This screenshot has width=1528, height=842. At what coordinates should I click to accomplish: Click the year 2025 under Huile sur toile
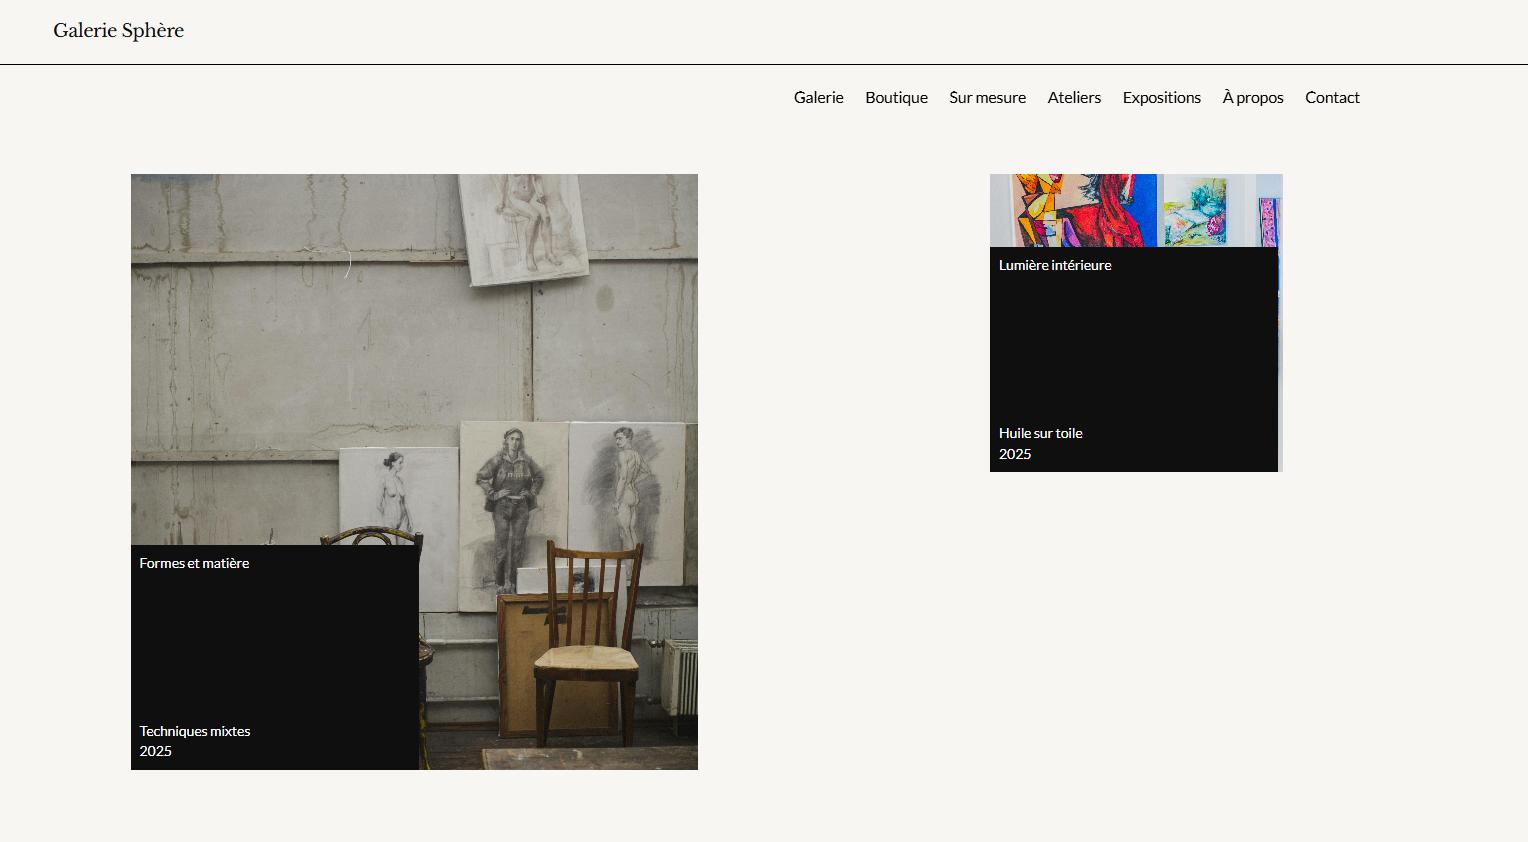coord(1015,455)
